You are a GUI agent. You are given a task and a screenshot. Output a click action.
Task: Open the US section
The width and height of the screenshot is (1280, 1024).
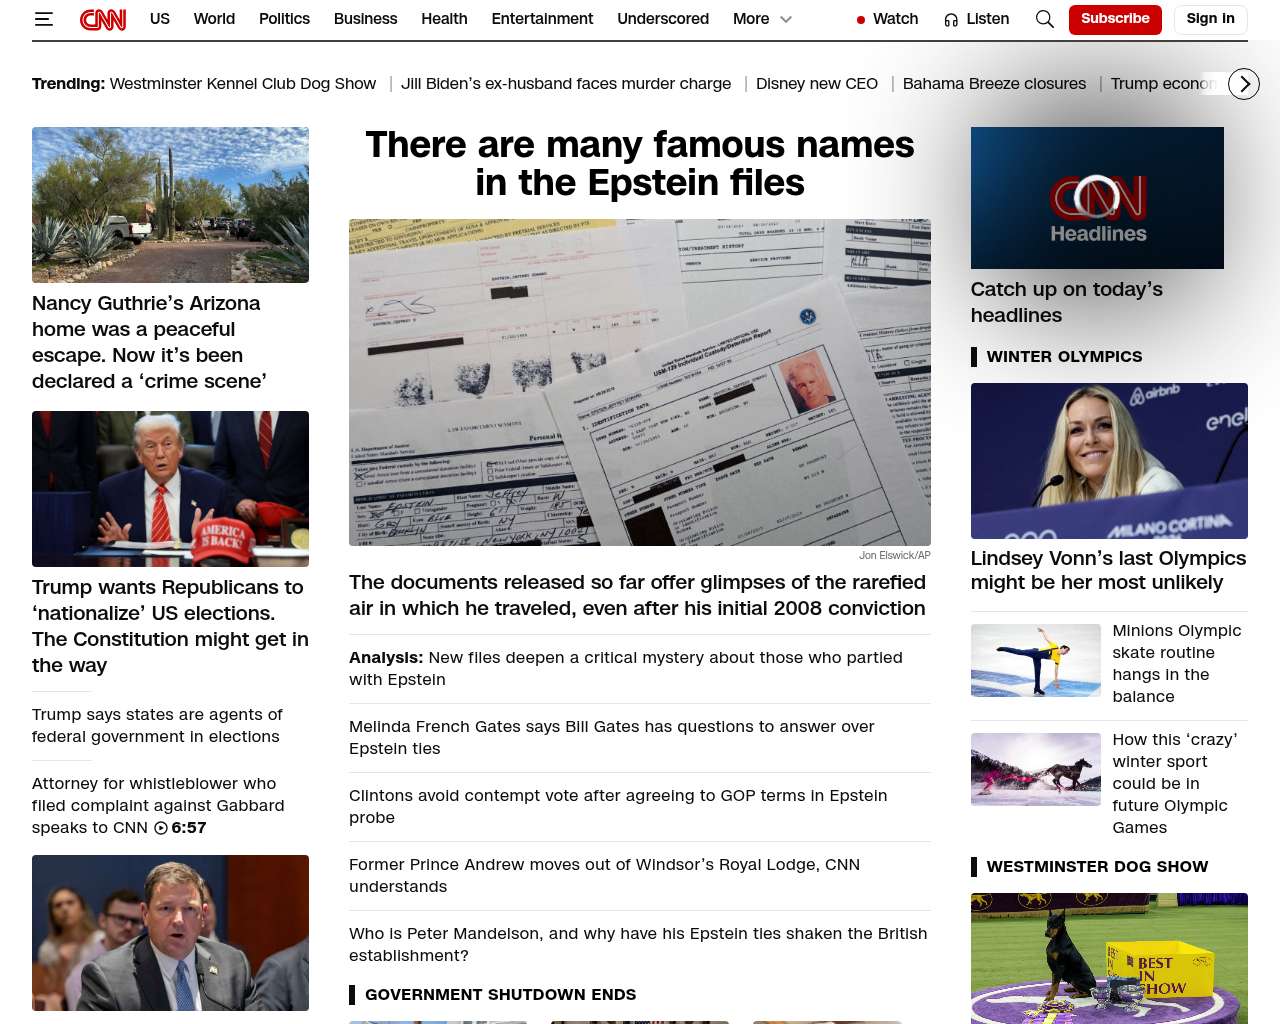pyautogui.click(x=160, y=19)
